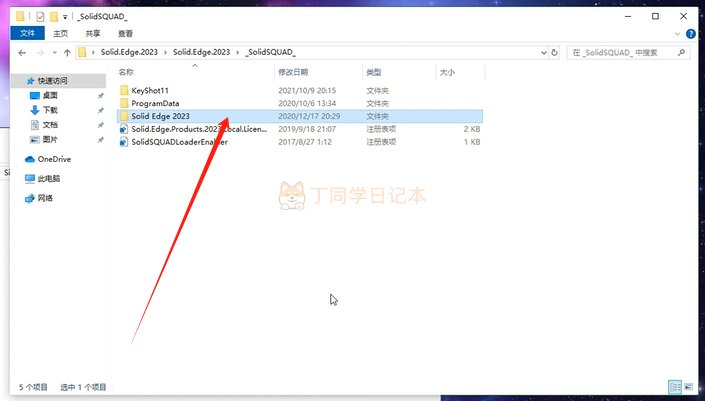Open 桌面 in the navigation pane
Screen dimensions: 705x401
tap(50, 95)
